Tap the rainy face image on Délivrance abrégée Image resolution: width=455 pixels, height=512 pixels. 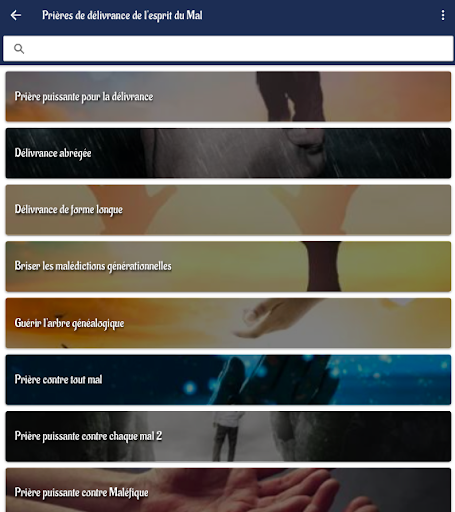233,153
